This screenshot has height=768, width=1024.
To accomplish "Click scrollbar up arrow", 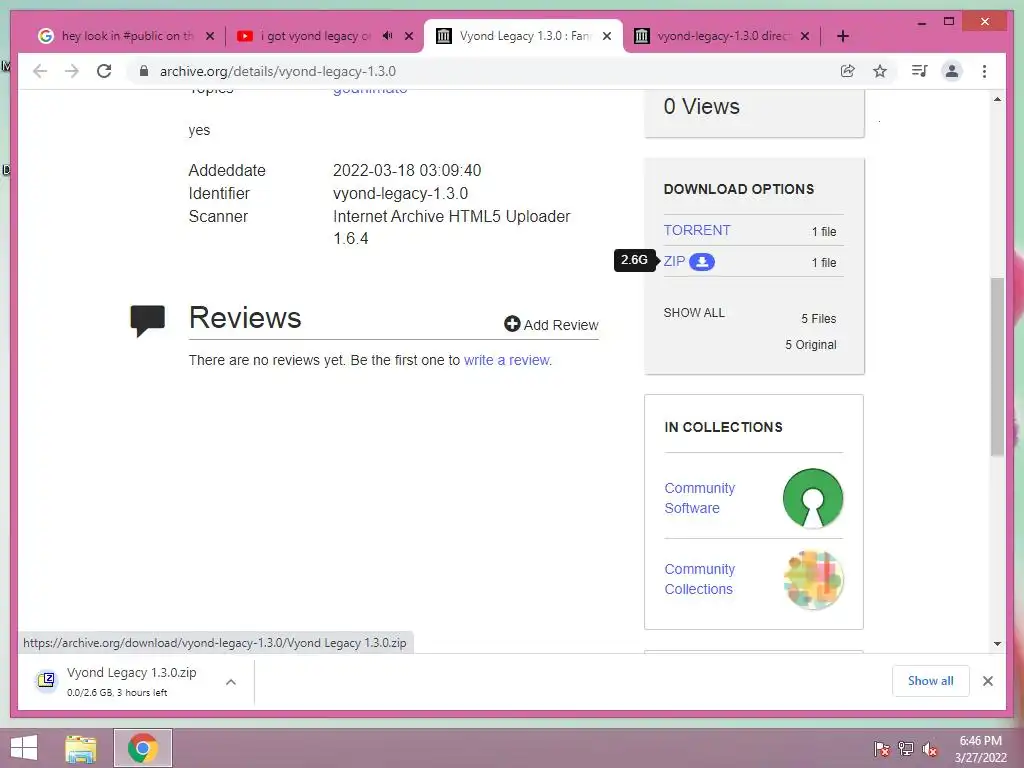I will [x=997, y=99].
